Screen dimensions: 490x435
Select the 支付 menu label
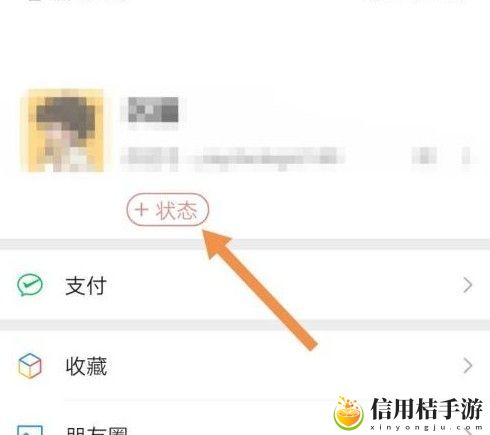[86, 286]
